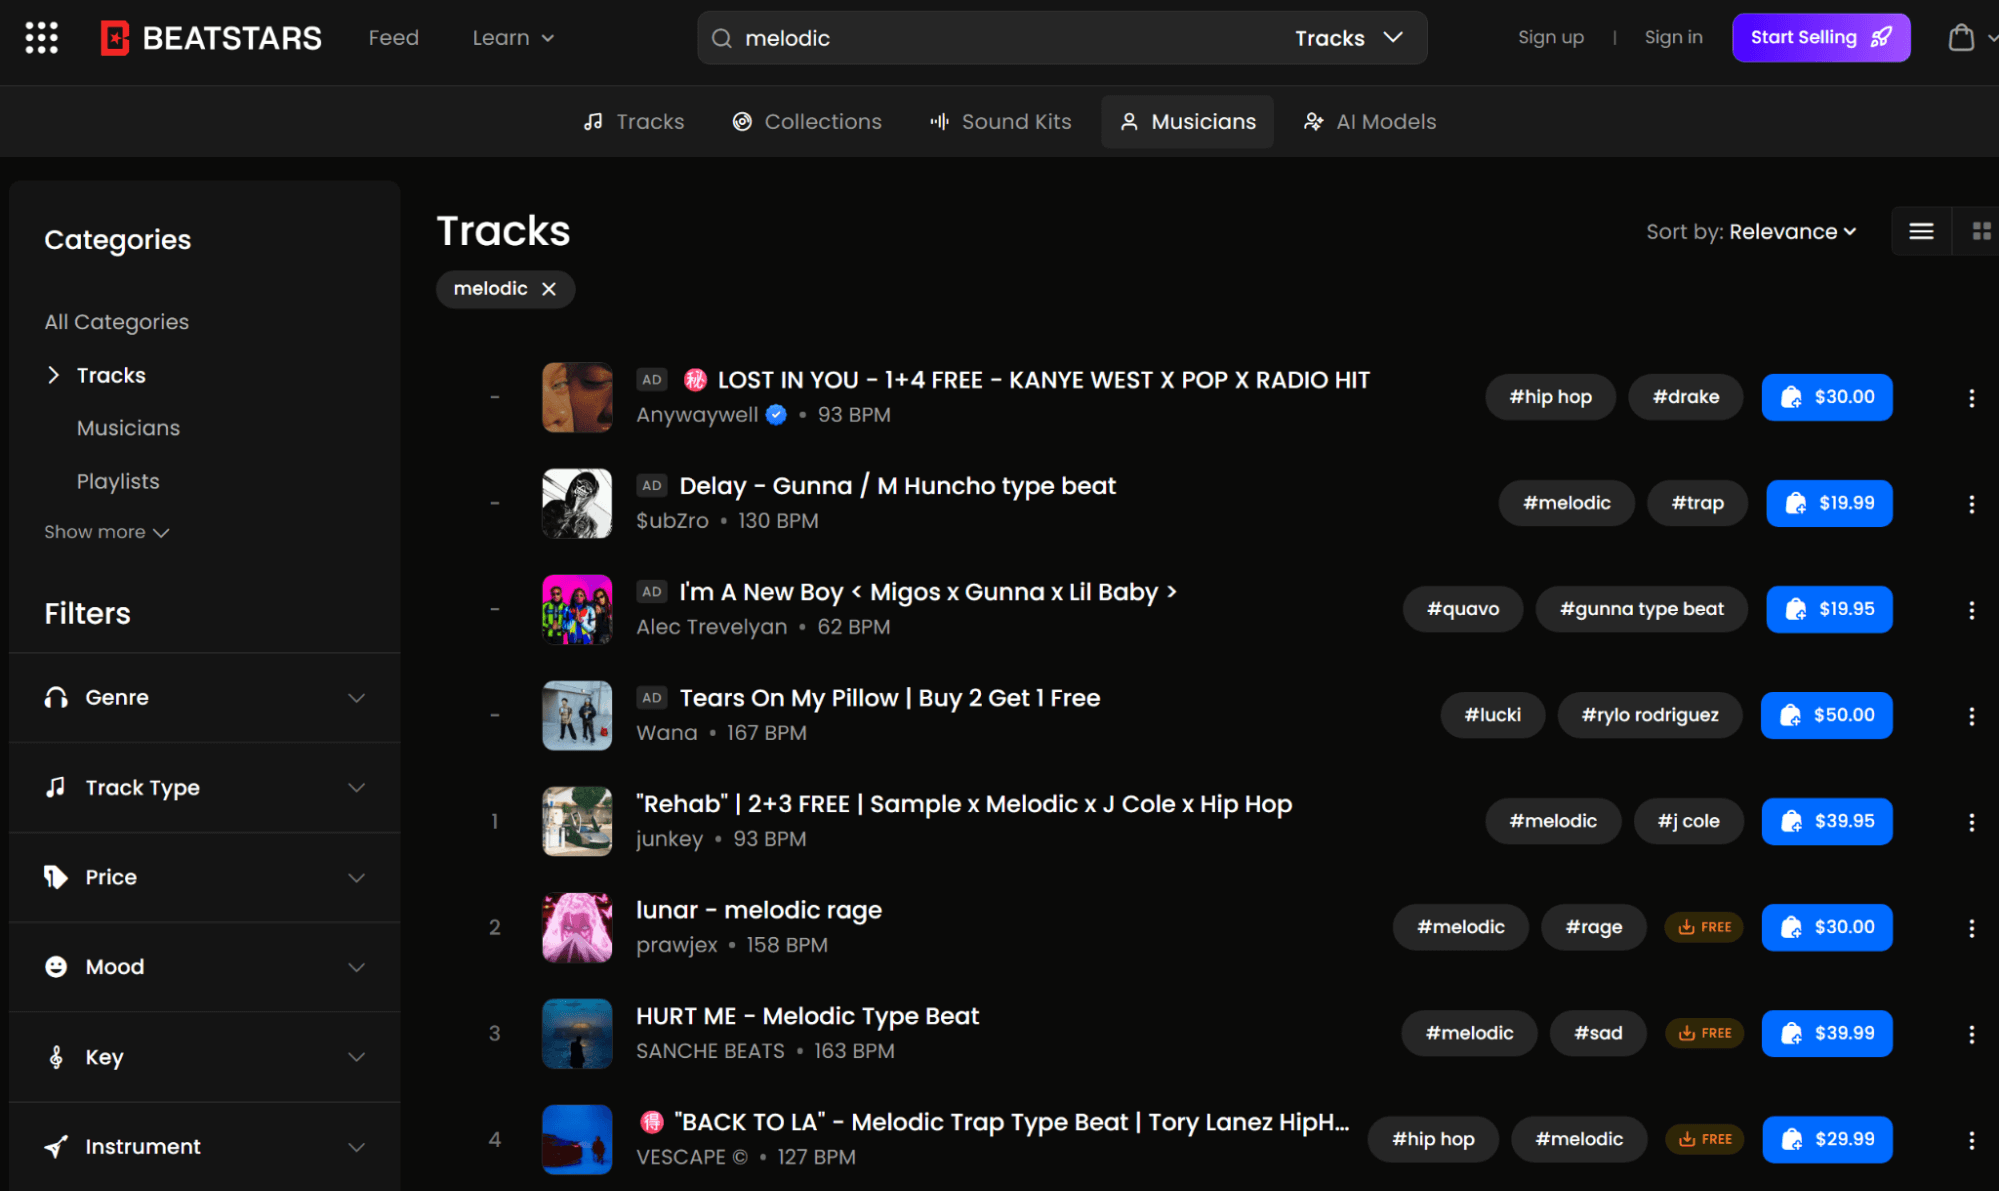Screen dimensions: 1999x1191
Task: Open the shopping cart icon
Action: click(1961, 38)
